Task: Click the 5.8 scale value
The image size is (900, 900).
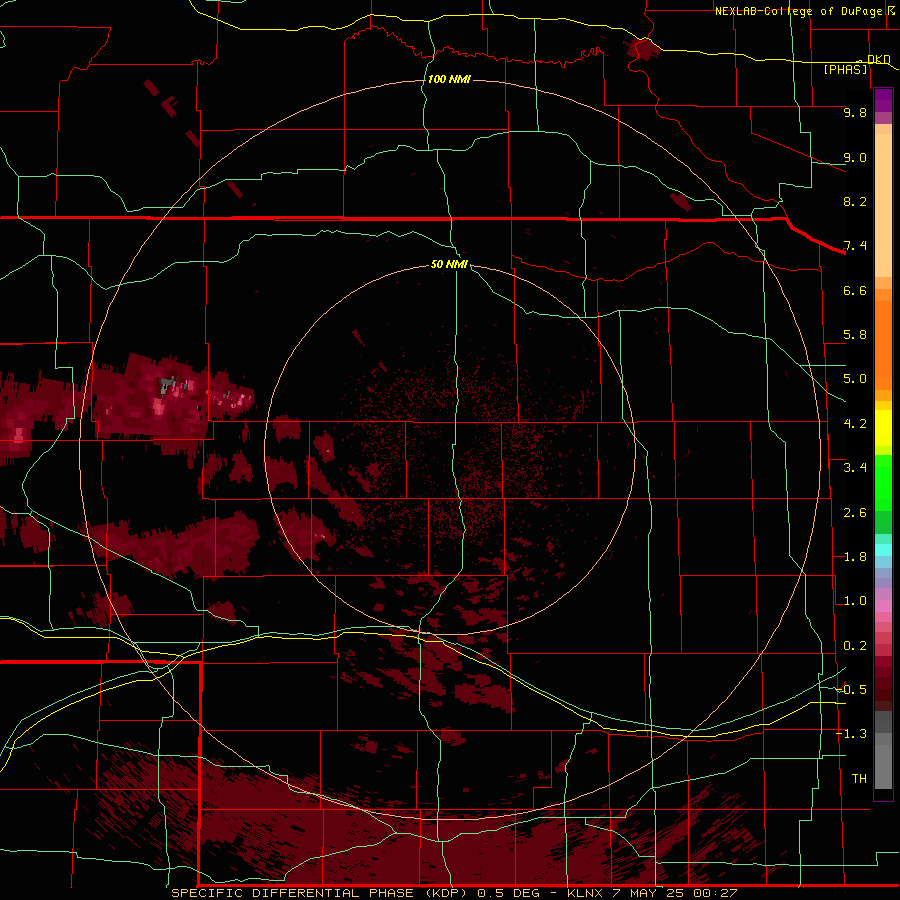Action: (x=855, y=335)
